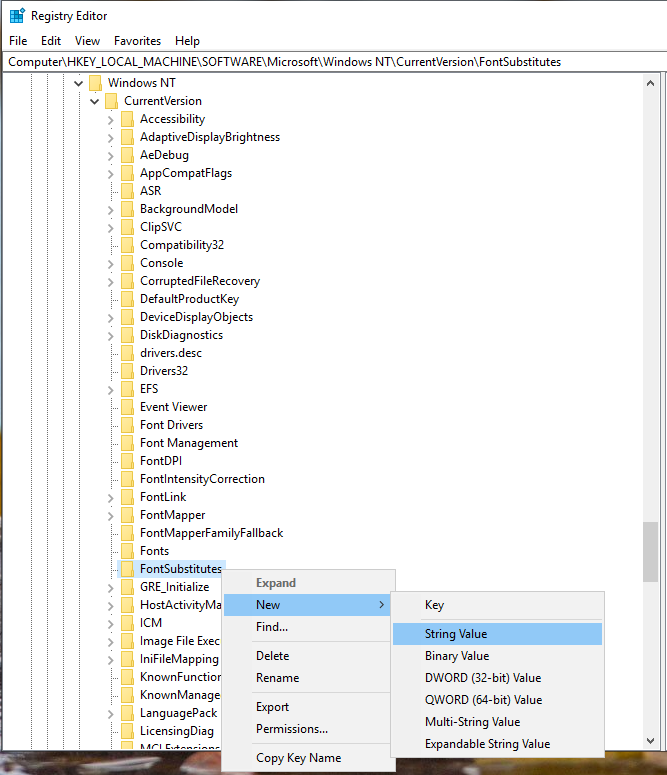Click the Windows NT folder icon
The height and width of the screenshot is (775, 667).
pyautogui.click(x=95, y=83)
